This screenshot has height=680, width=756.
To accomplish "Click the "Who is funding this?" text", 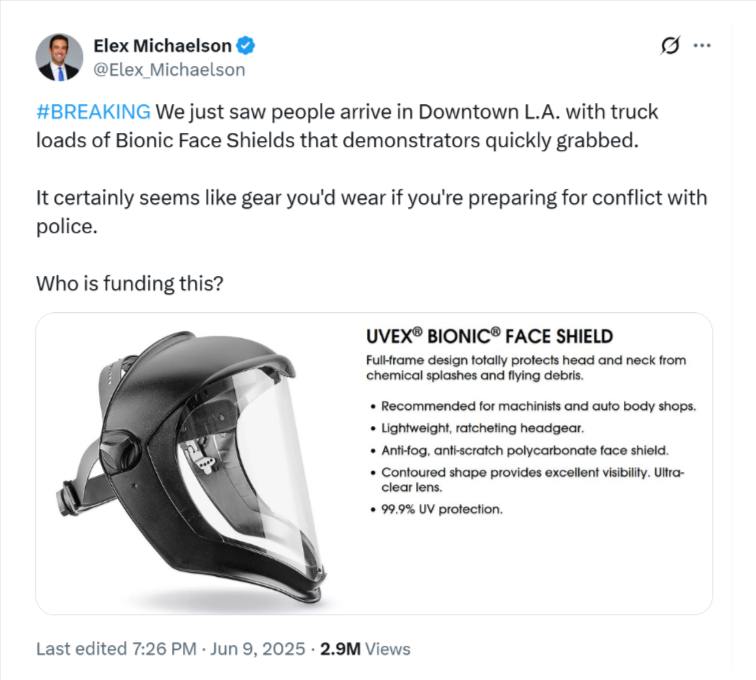I will 130,284.
